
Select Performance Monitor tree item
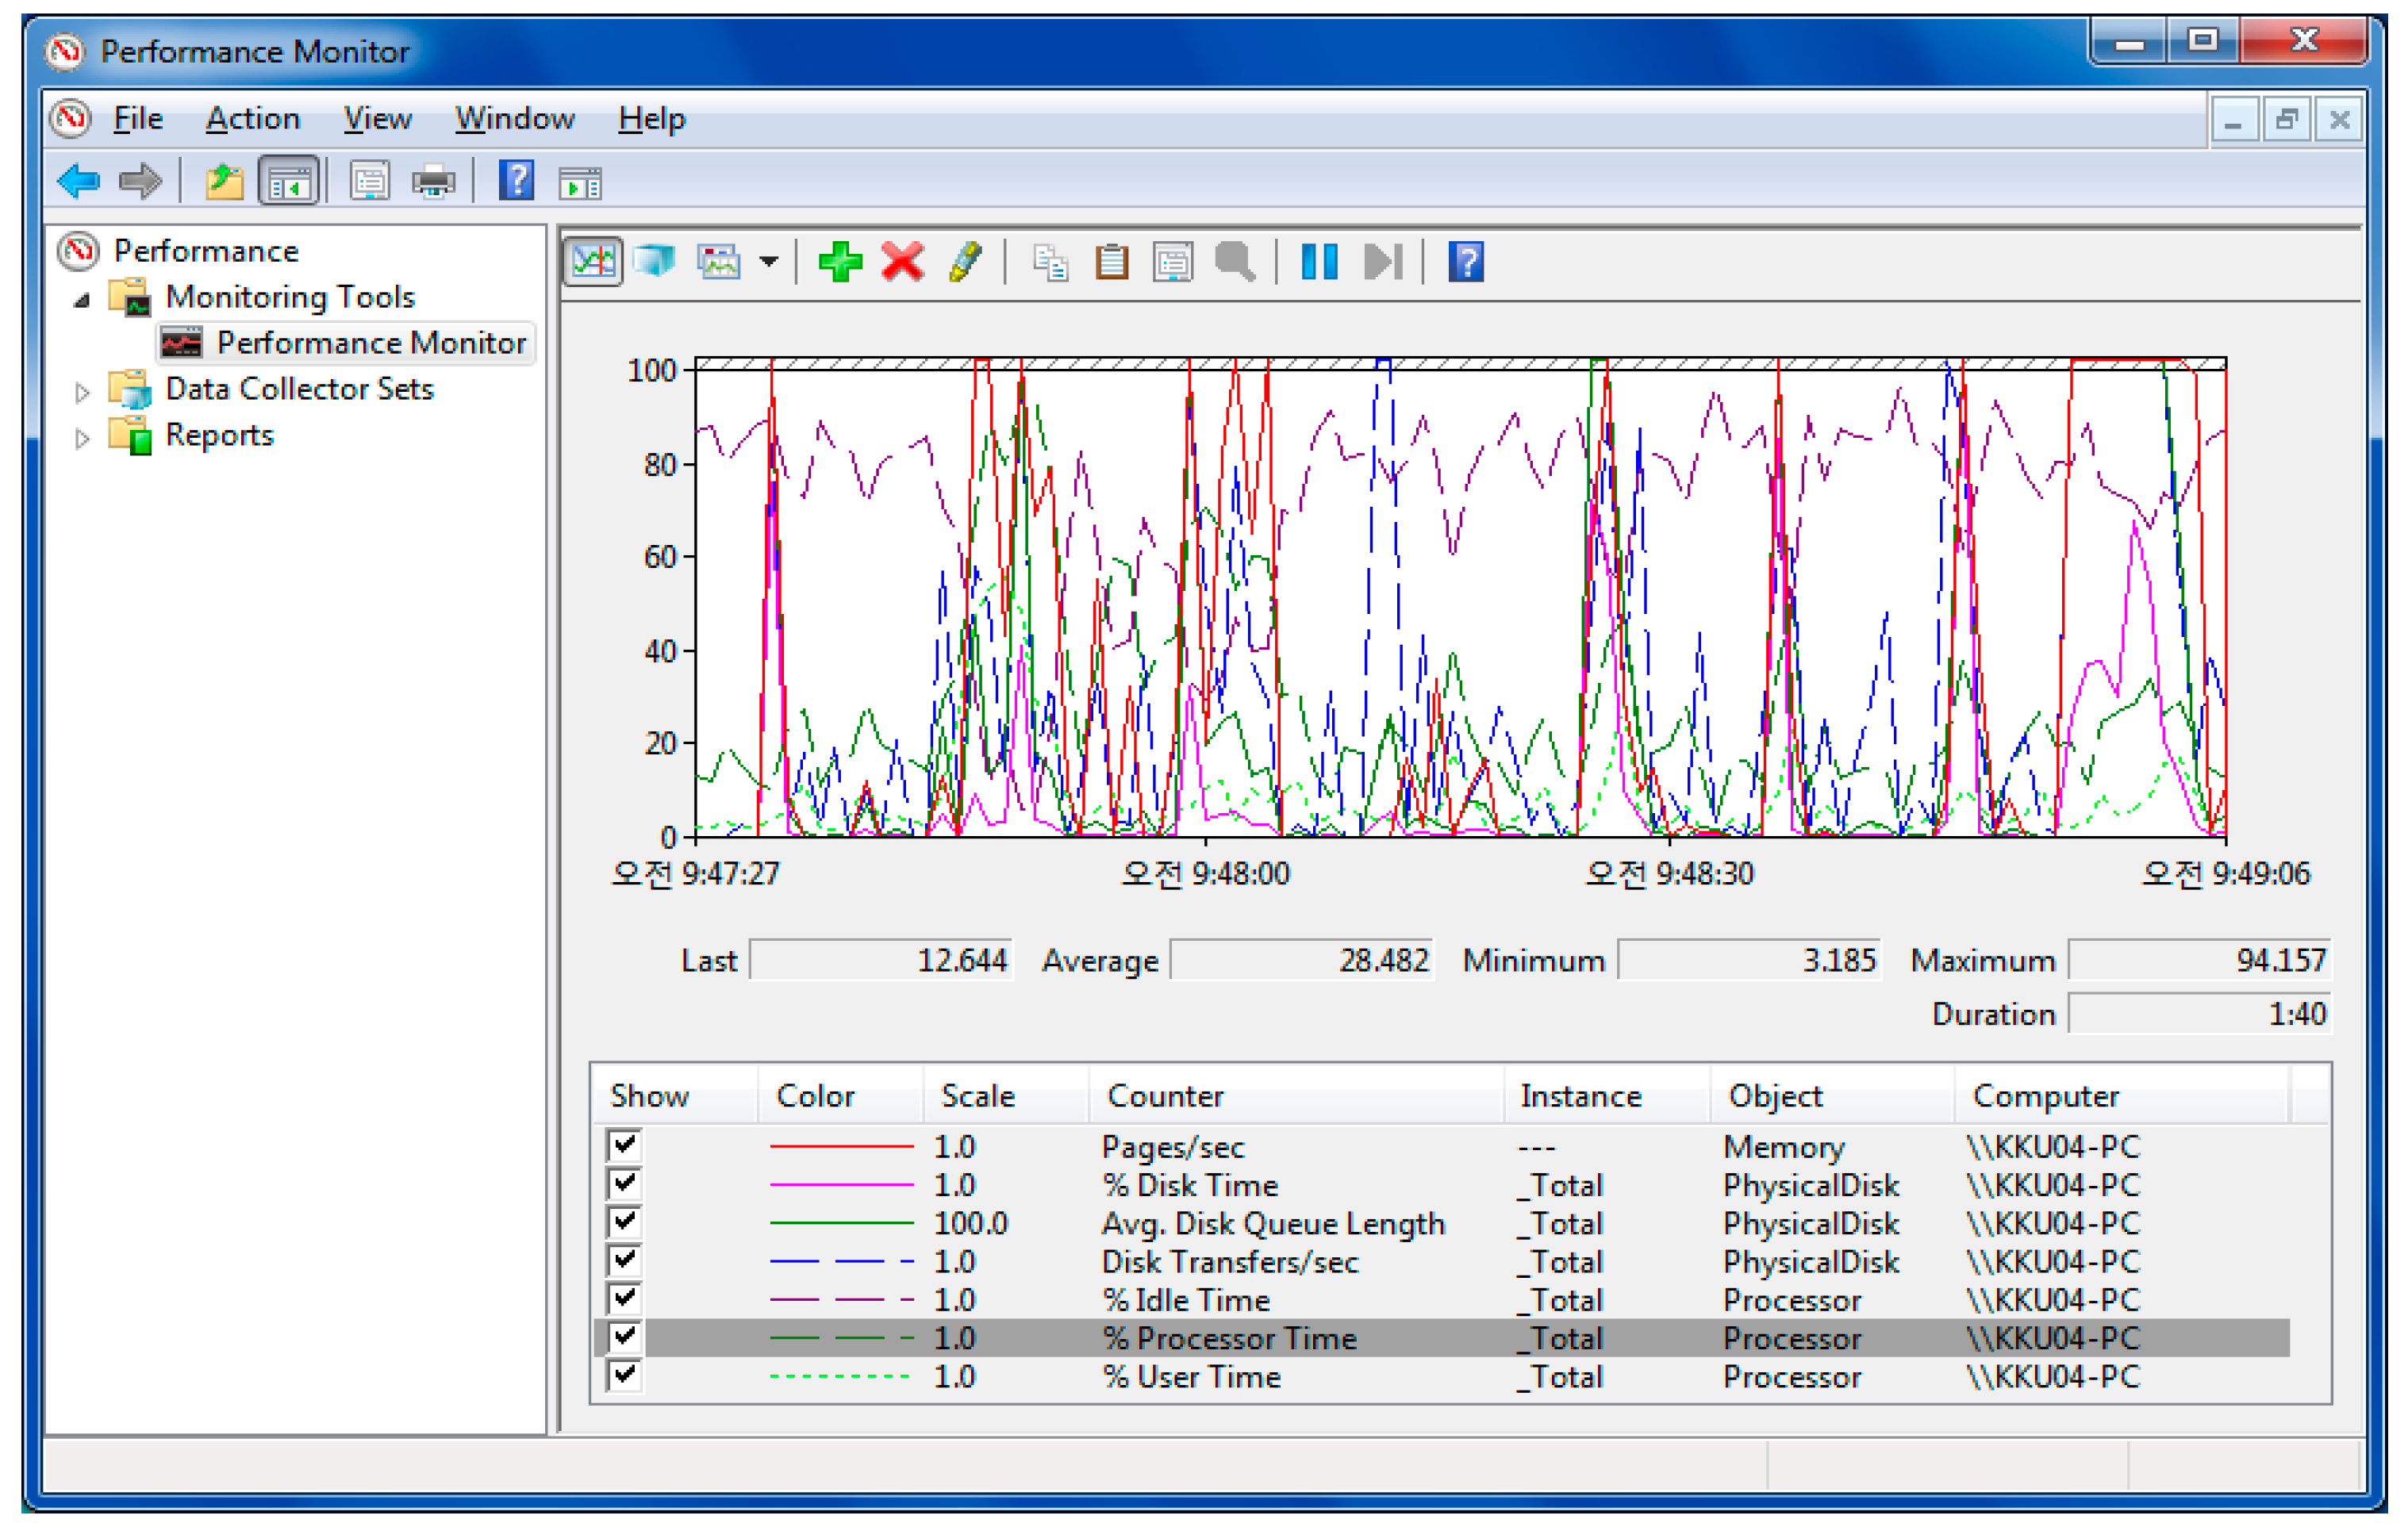(371, 342)
